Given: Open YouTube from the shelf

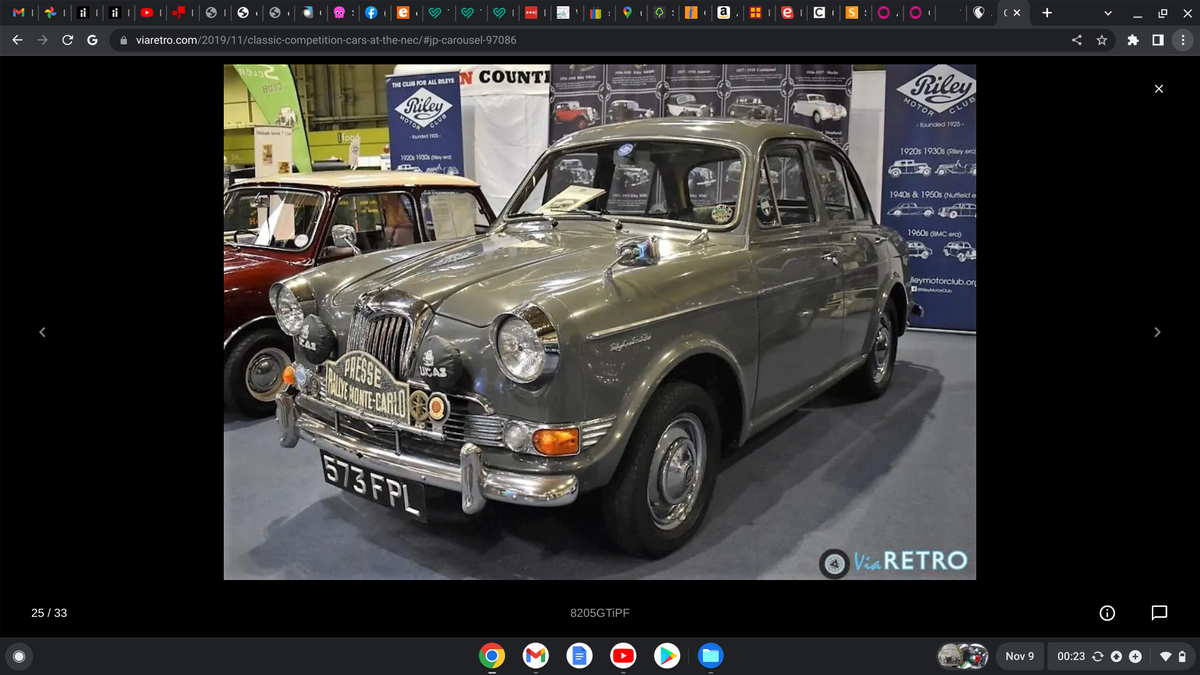Looking at the screenshot, I should click(623, 656).
